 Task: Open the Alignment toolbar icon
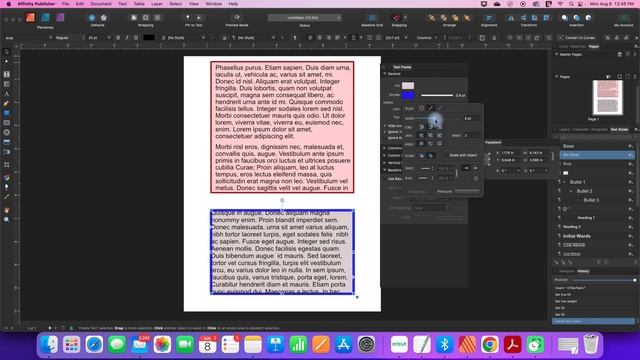(489, 18)
